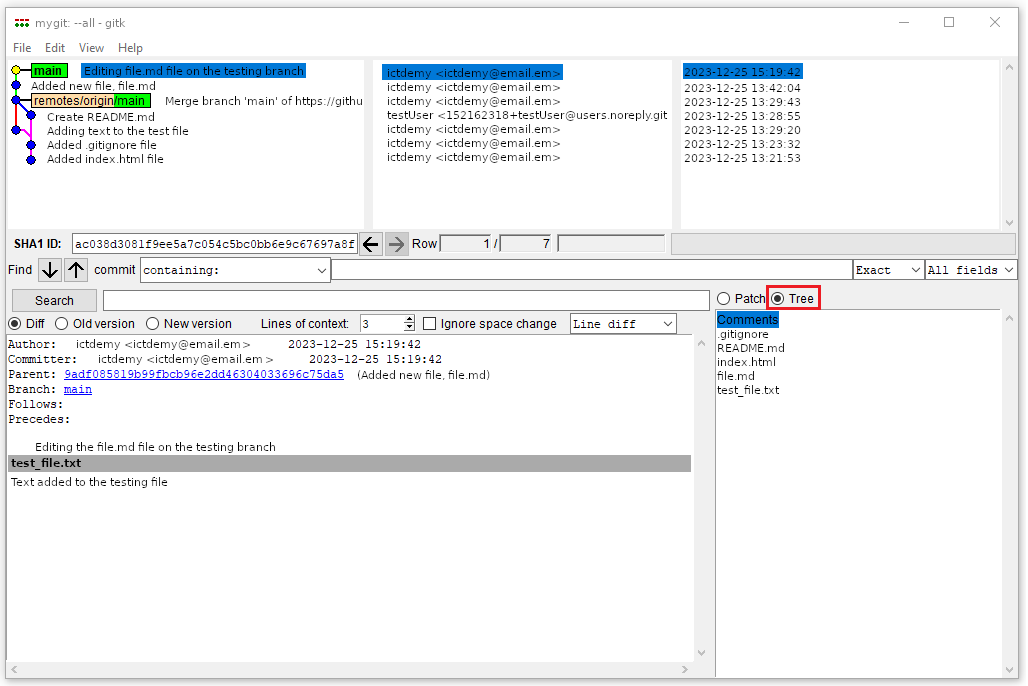Select the Tree radio button
The image size is (1028, 686).
click(x=777, y=299)
